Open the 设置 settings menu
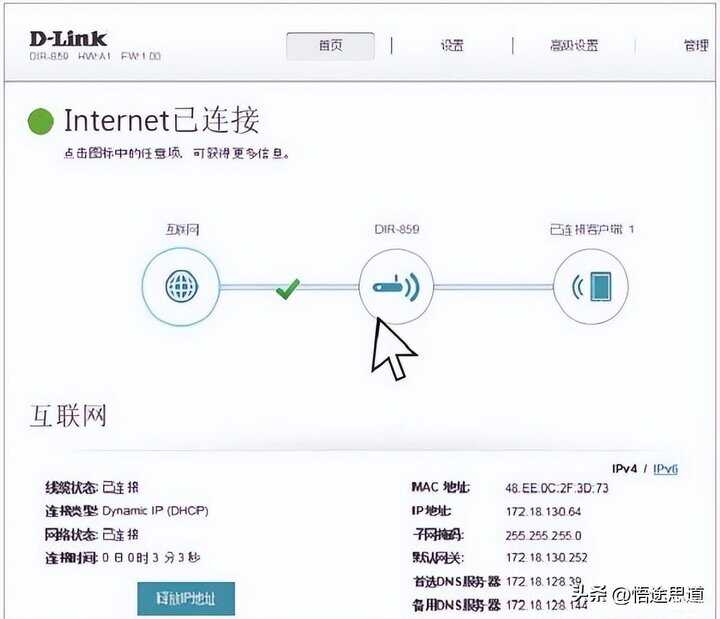 coord(452,45)
